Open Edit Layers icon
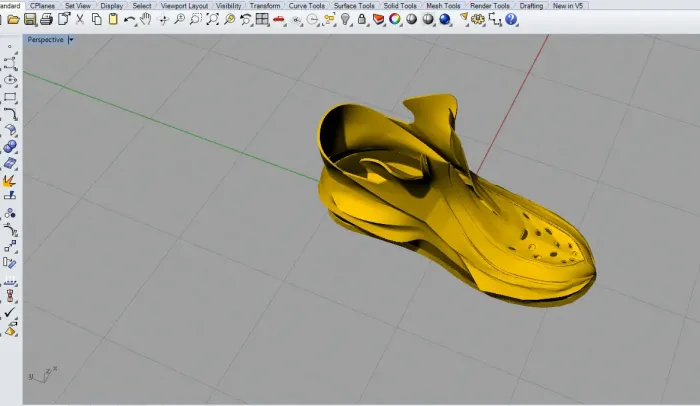This screenshot has width=700, height=406. tap(379, 20)
